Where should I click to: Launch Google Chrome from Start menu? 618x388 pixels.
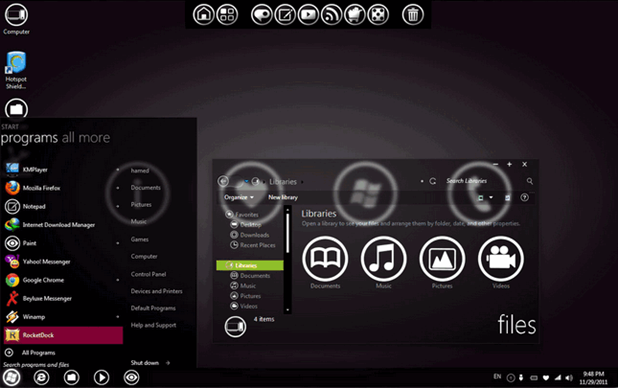point(63,280)
